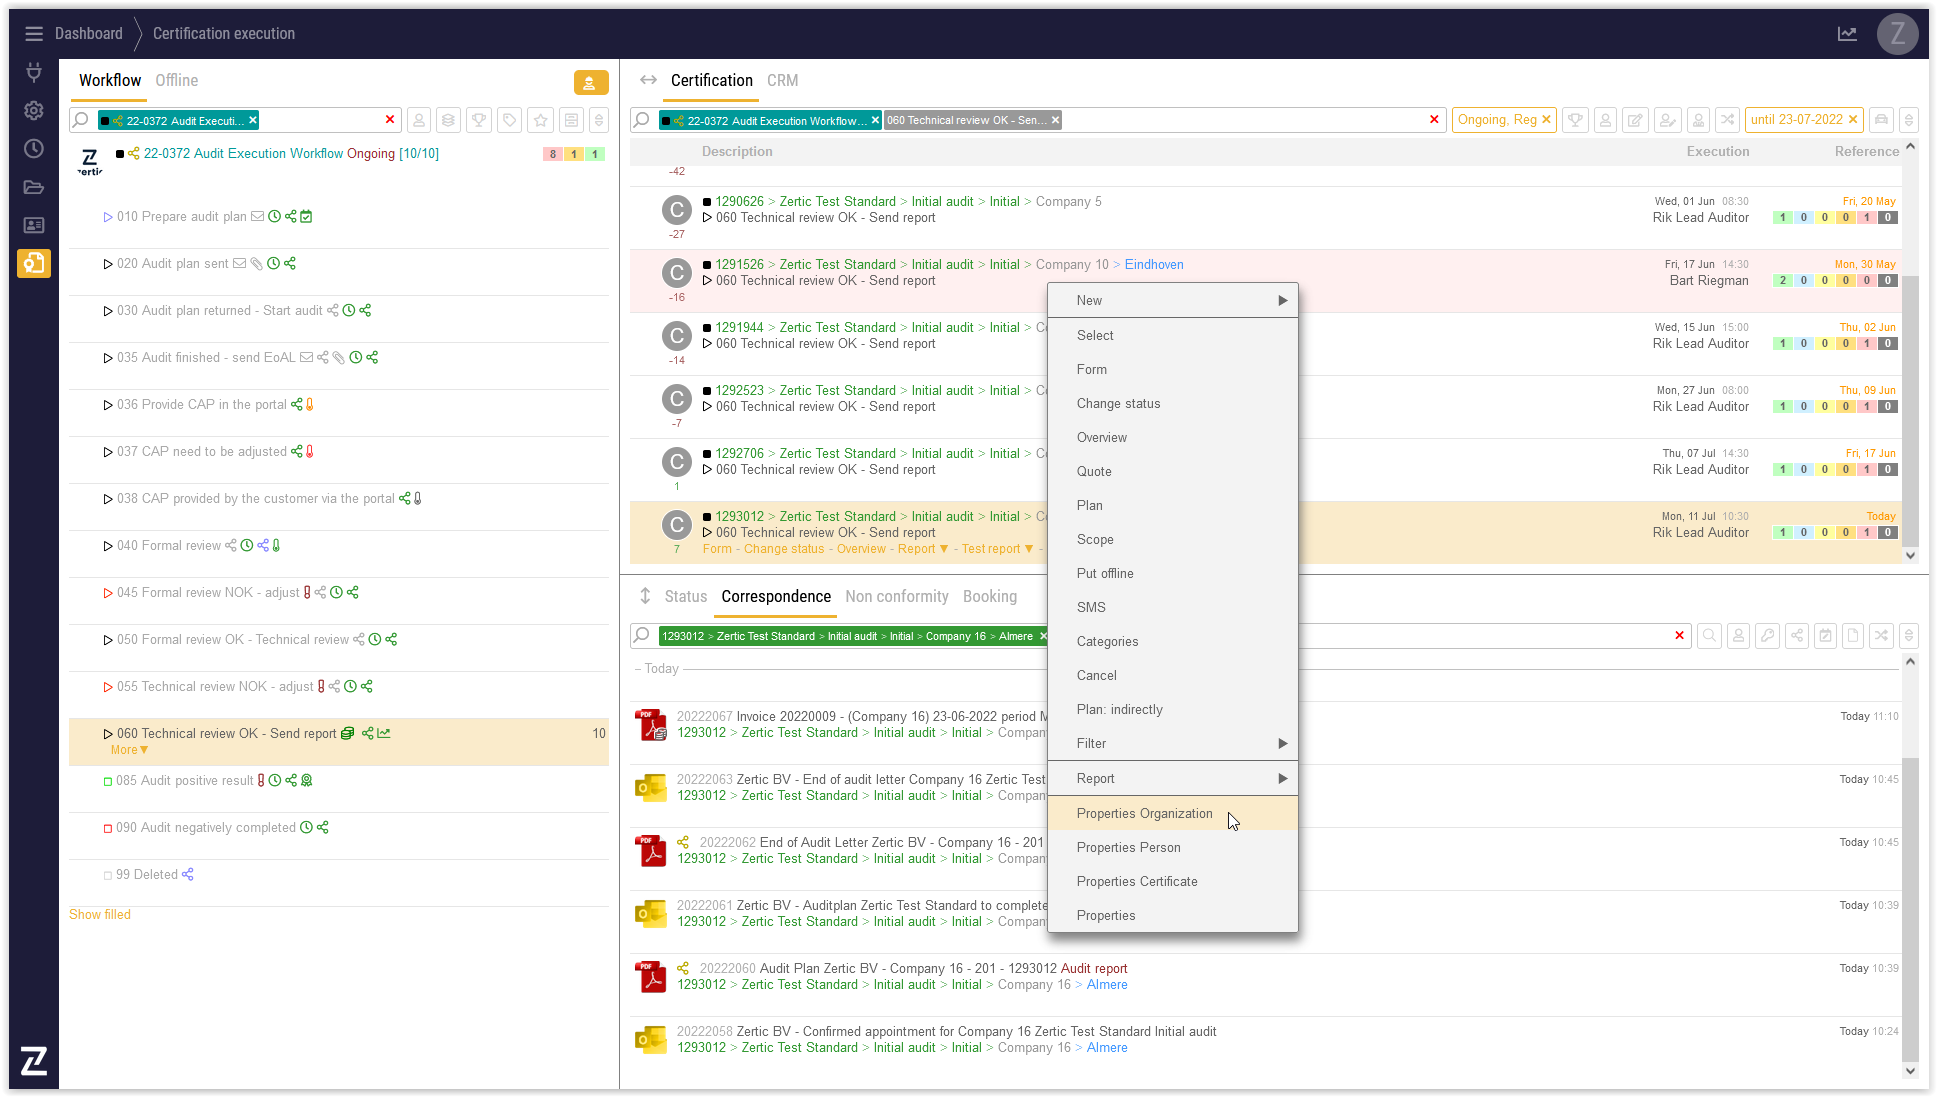1937x1097 pixels.
Task: Remove '060 Technical review OK' filter chip
Action: 1055,120
